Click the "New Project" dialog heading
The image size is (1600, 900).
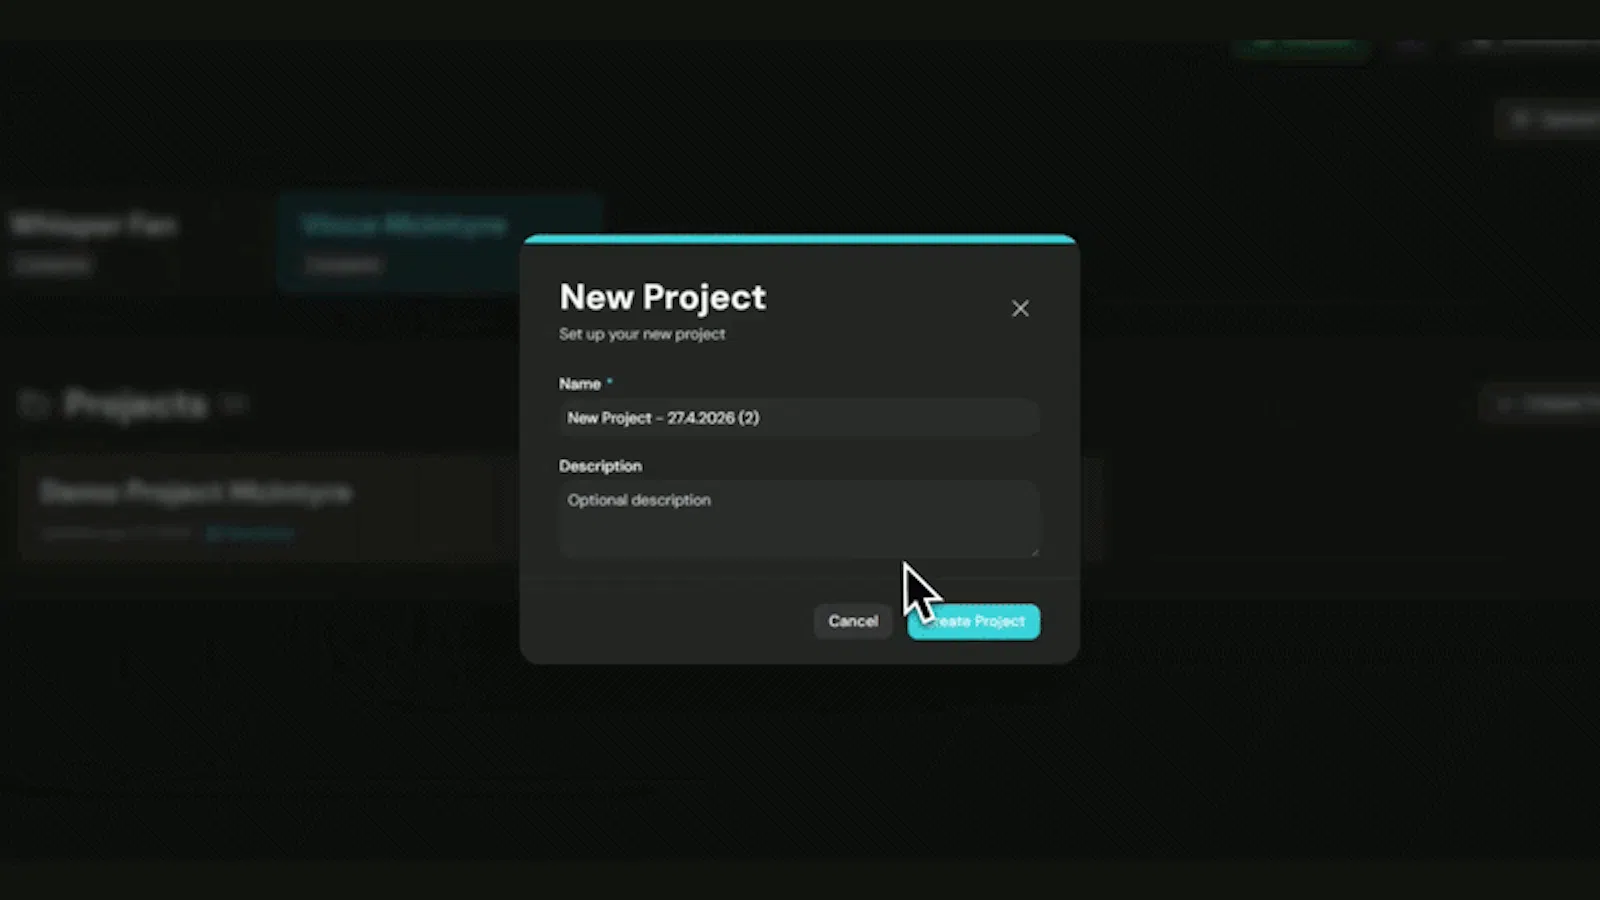click(x=663, y=297)
